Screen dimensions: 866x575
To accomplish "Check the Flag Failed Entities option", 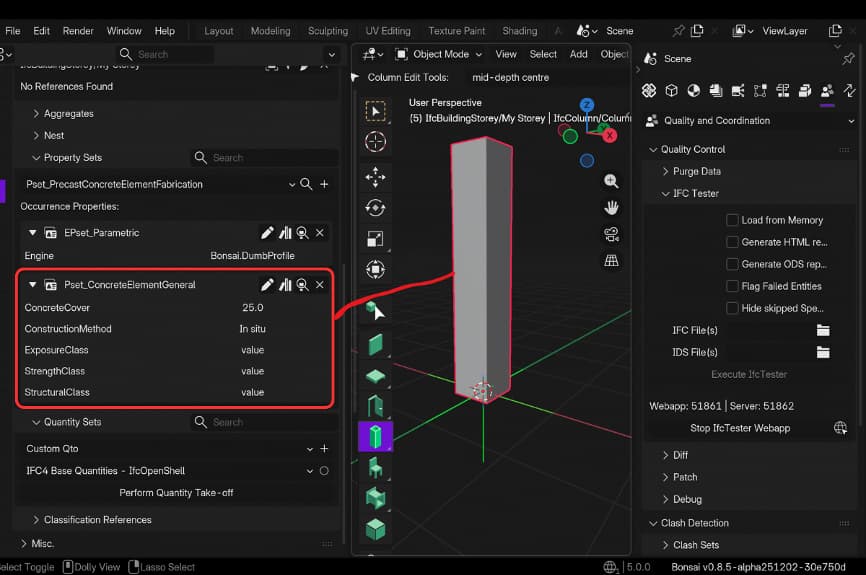I will pos(732,286).
